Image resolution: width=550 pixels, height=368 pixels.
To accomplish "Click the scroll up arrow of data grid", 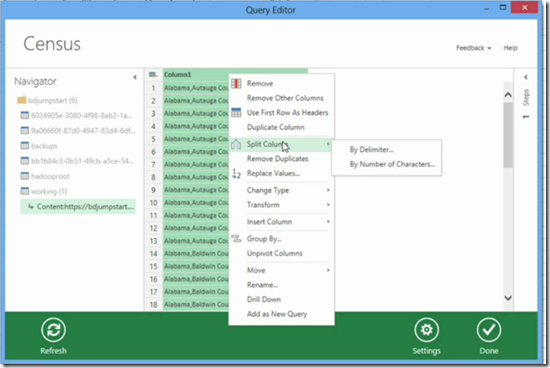I will click(508, 95).
